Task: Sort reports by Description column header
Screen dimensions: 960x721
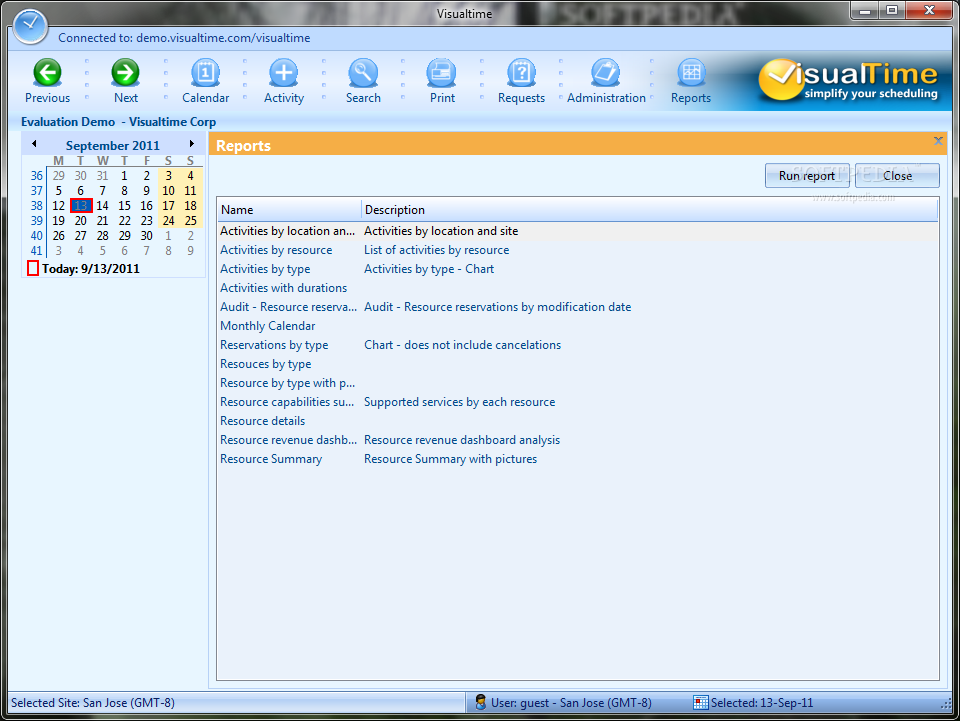Action: click(x=650, y=209)
